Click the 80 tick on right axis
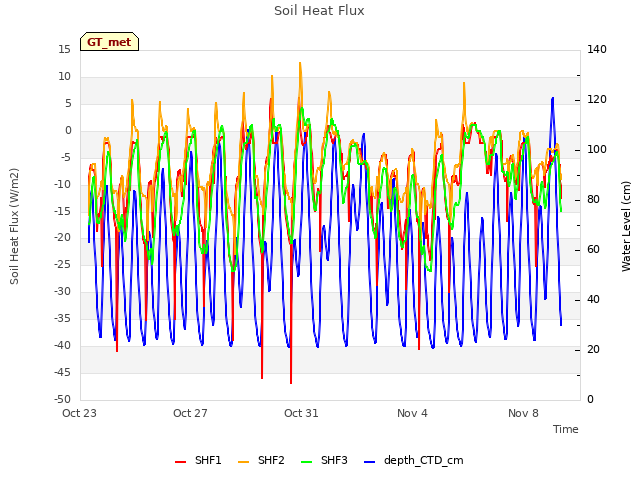640x480 pixels. (x=593, y=200)
